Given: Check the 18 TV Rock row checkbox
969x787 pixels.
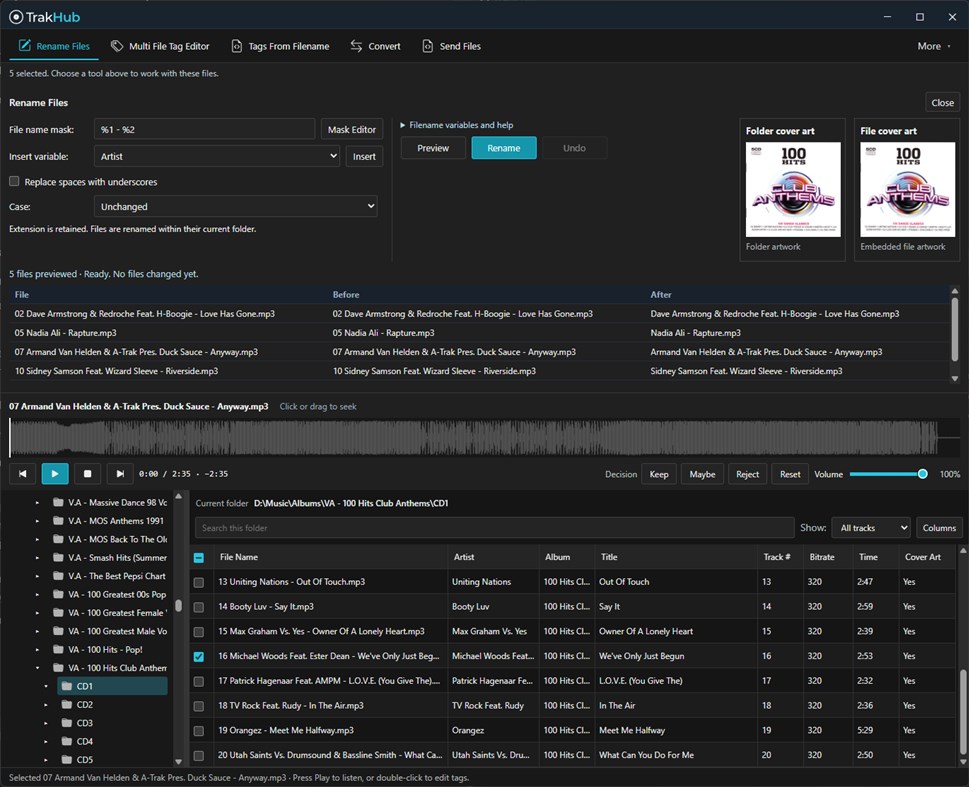Looking at the screenshot, I should click(x=199, y=706).
